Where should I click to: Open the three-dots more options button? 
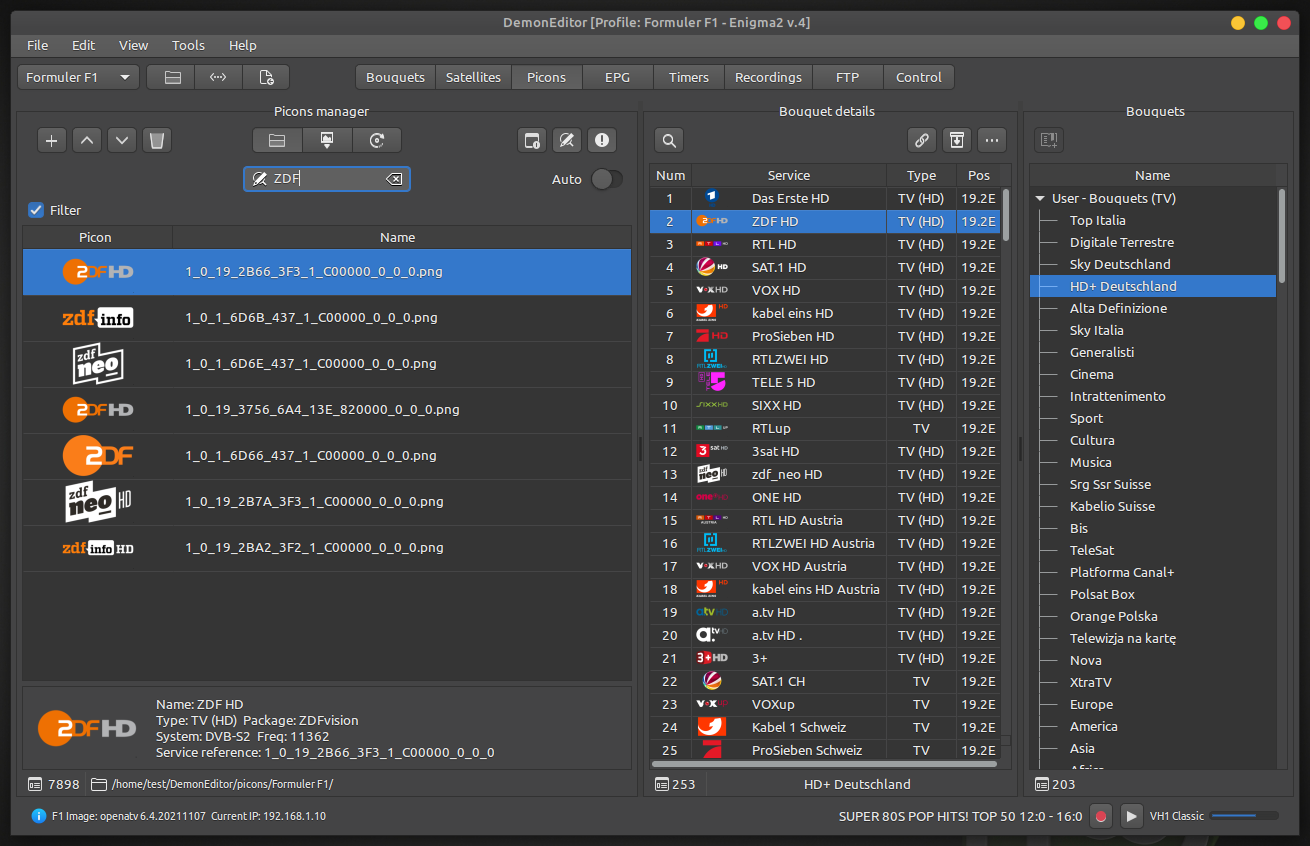991,140
